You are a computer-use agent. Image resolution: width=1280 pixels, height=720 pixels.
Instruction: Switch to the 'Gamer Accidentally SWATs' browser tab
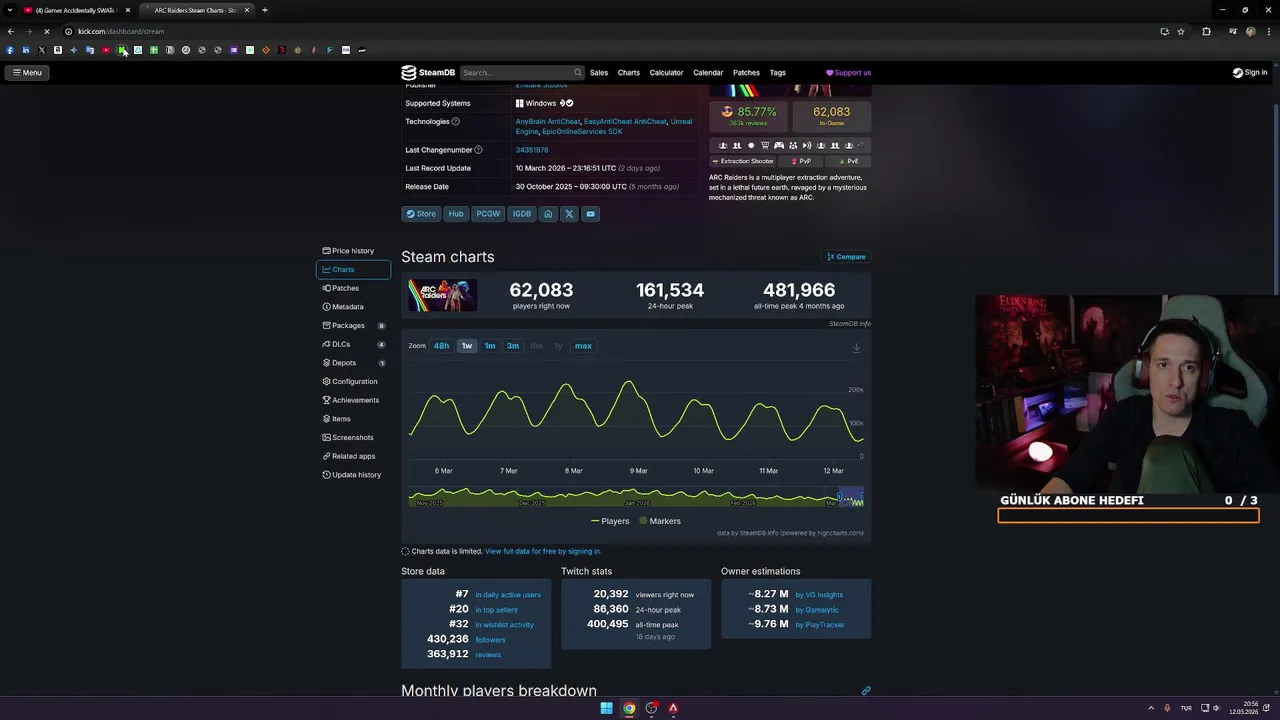(x=76, y=10)
